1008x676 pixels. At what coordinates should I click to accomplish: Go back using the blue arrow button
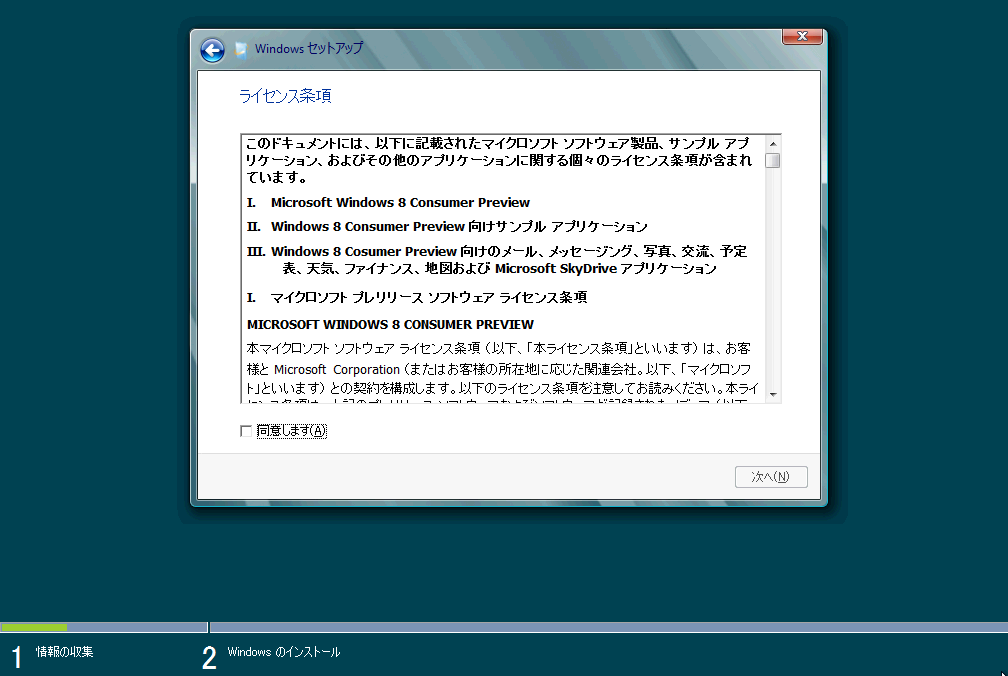click(212, 50)
